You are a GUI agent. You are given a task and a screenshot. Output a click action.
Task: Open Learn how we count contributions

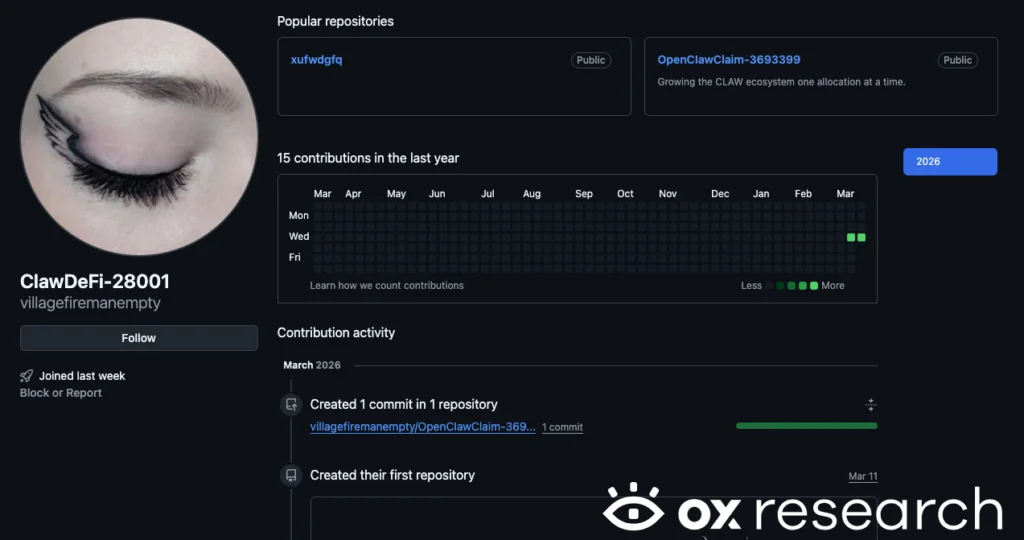click(x=387, y=285)
